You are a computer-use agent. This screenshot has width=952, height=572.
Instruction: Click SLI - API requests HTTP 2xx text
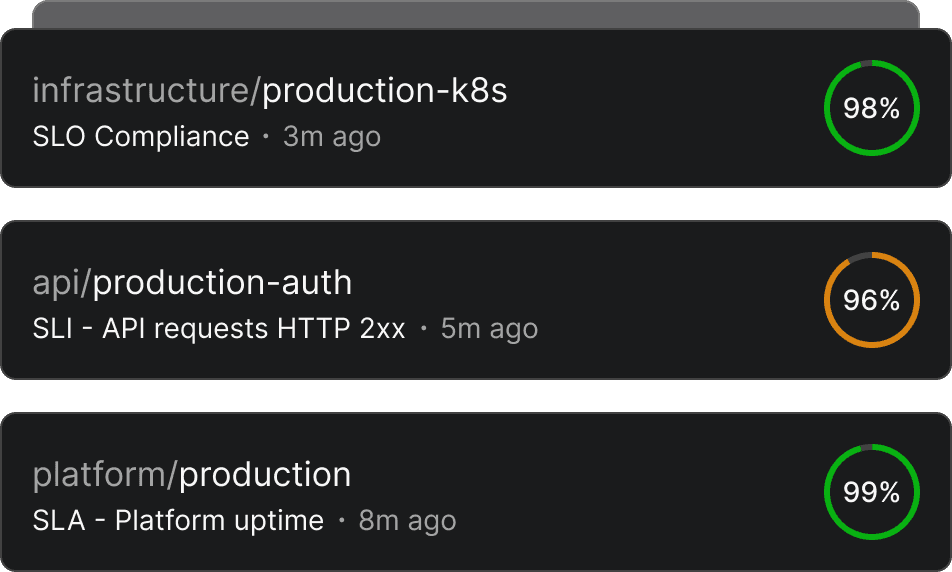(x=219, y=328)
